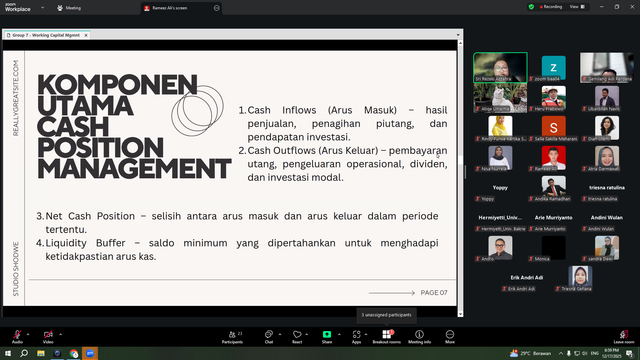The height and width of the screenshot is (360, 640).
Task: Select Andro's participant tile
Action: (500, 248)
